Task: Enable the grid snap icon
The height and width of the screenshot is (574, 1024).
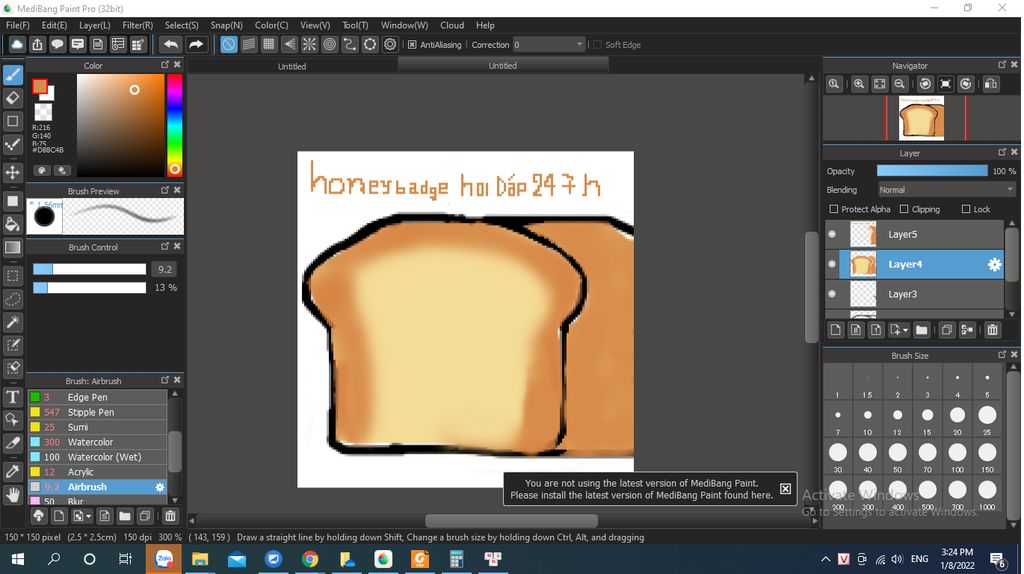Action: pos(268,44)
